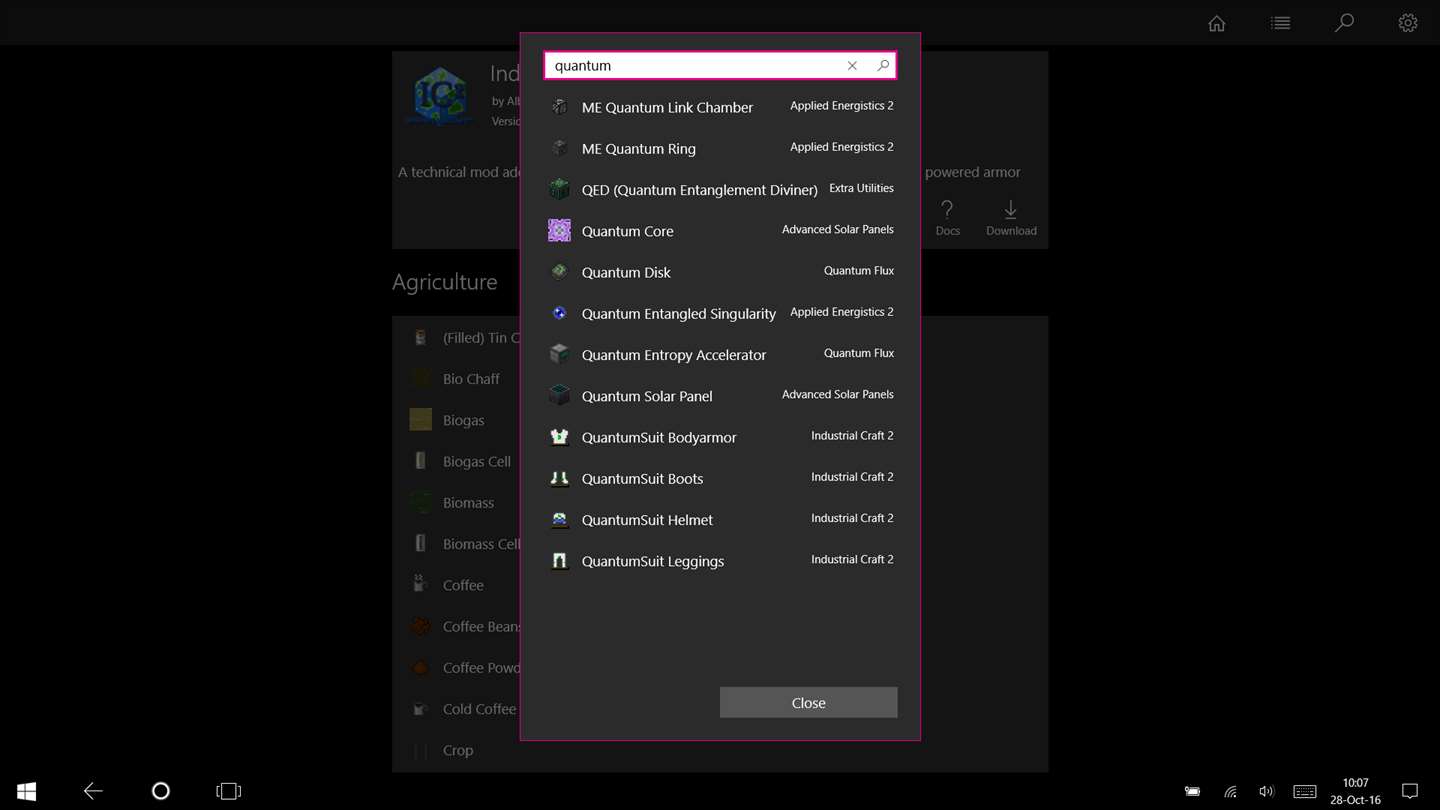Viewport: 1440px width, 810px height.
Task: Click Bio Chaff in Agriculture list
Action: (x=471, y=379)
